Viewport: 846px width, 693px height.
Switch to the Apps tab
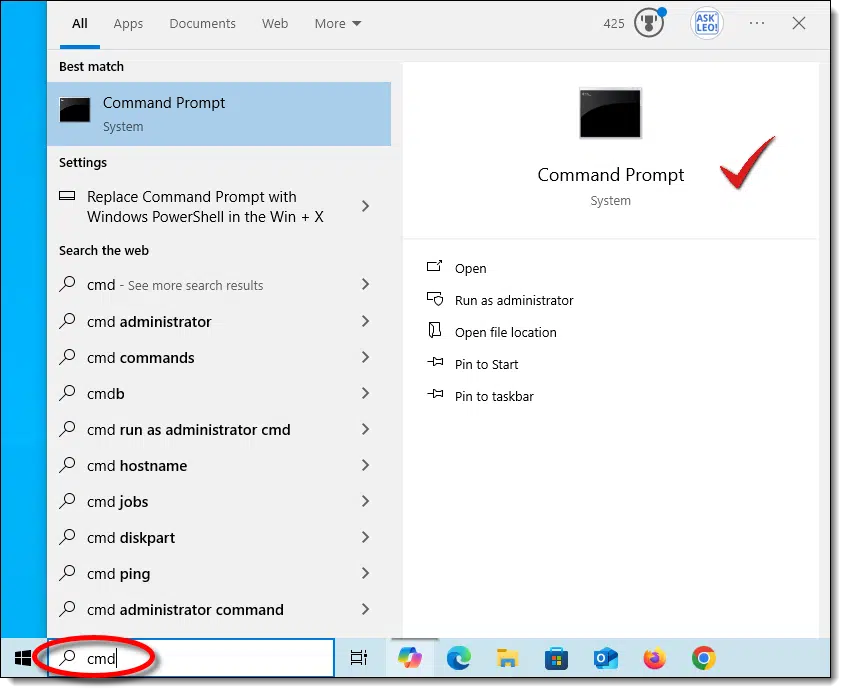coord(128,24)
